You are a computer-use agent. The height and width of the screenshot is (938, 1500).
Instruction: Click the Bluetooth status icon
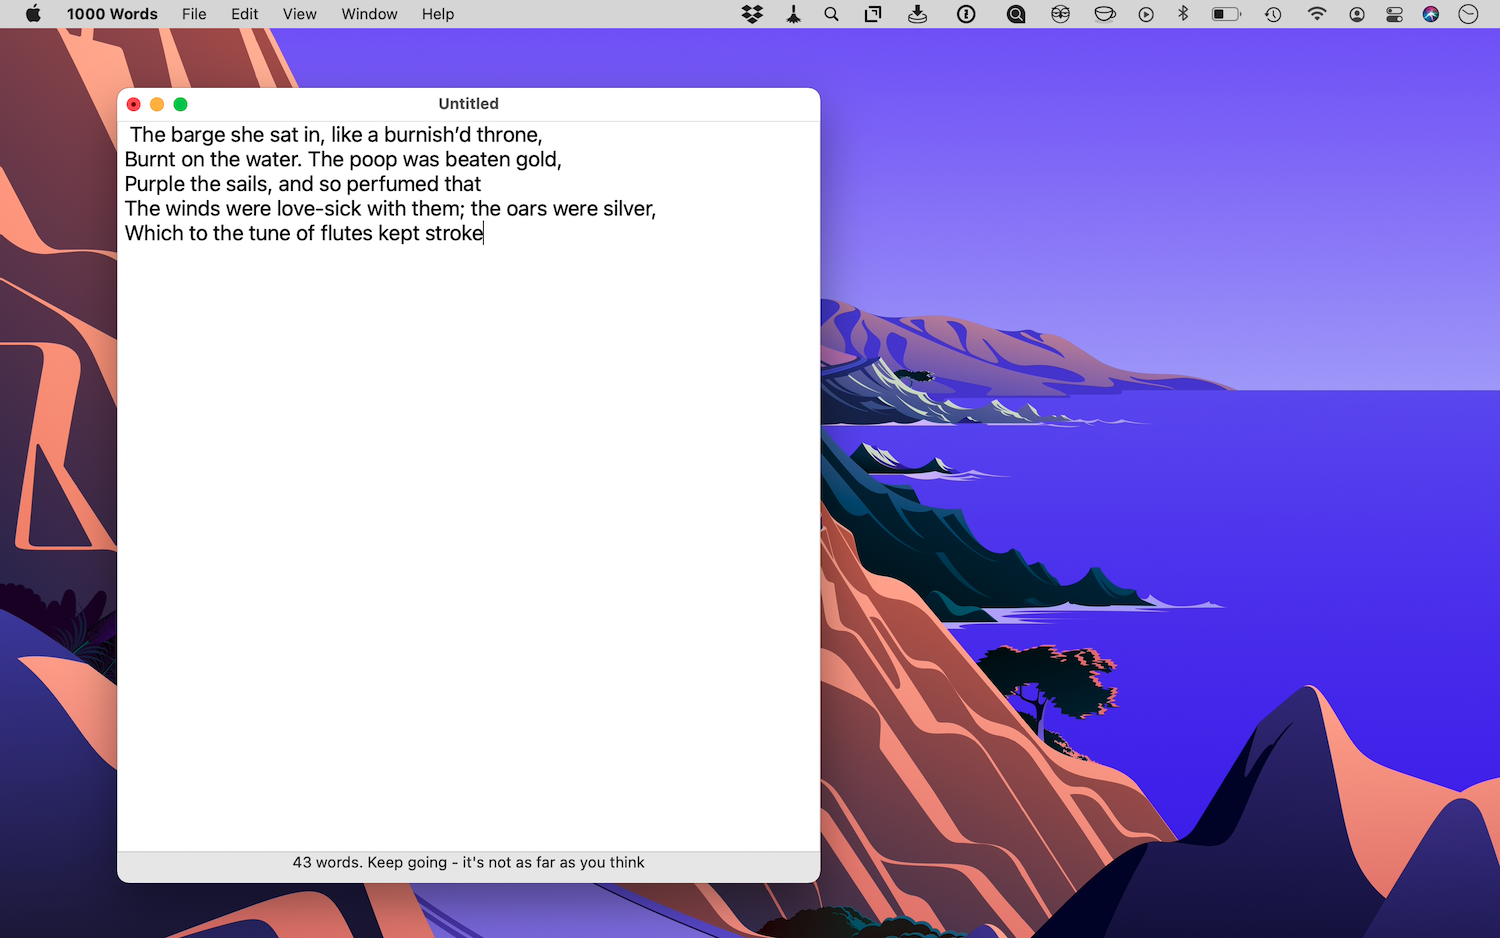[x=1183, y=14]
